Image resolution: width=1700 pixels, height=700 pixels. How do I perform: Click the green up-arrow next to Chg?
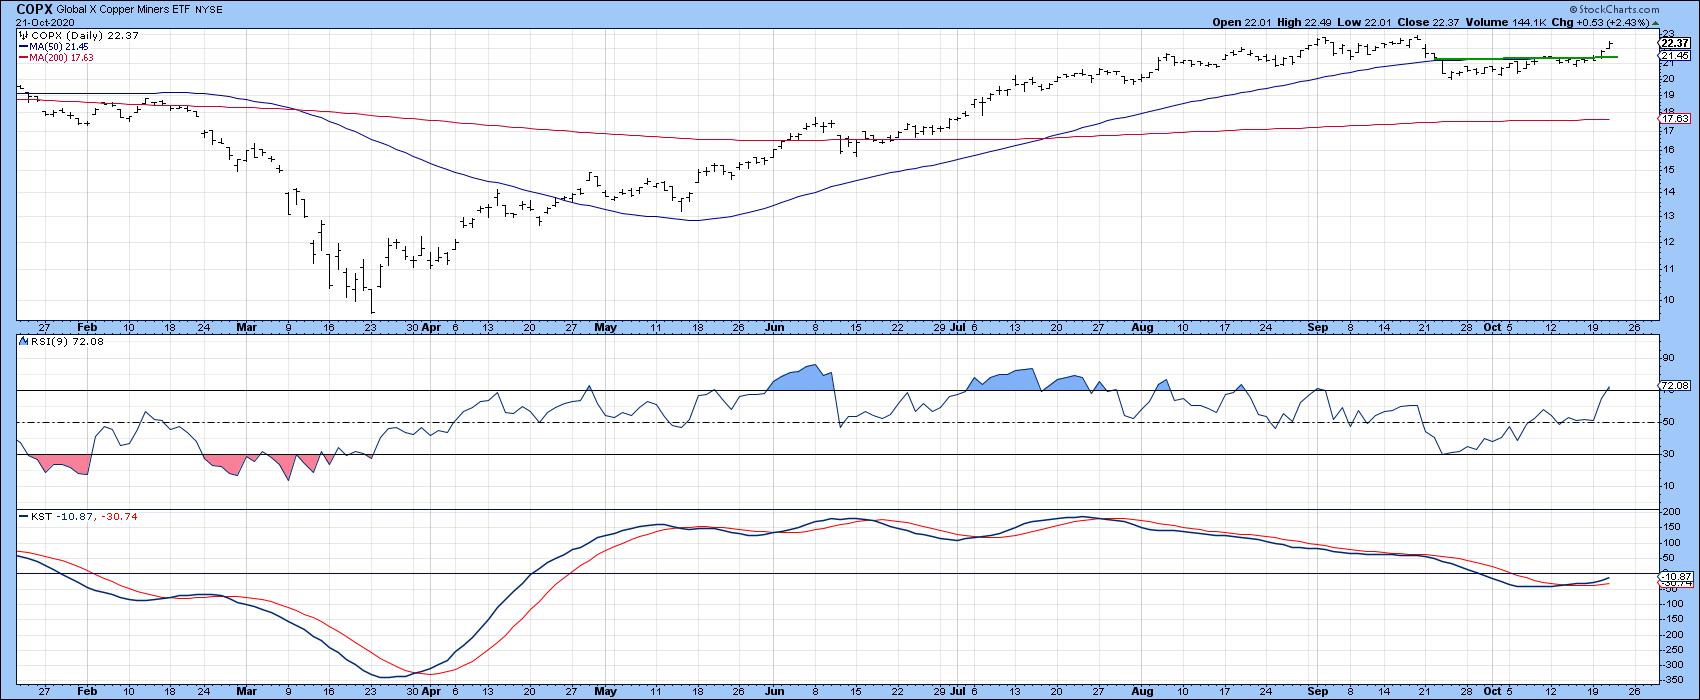pyautogui.click(x=1653, y=21)
